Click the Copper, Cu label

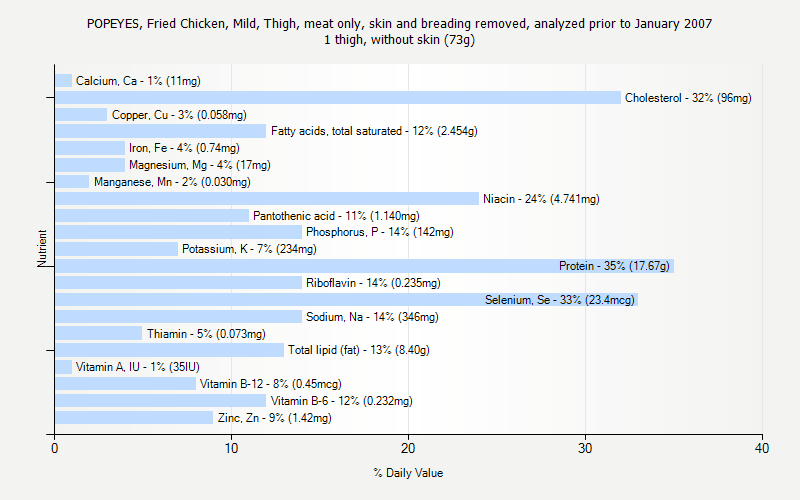179,115
